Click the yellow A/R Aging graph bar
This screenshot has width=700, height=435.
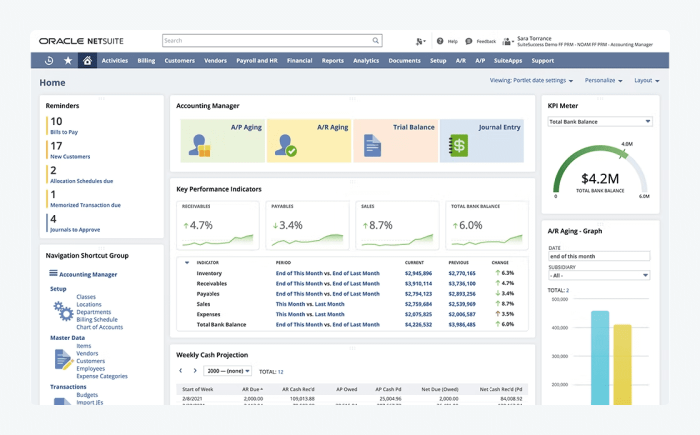tap(622, 365)
